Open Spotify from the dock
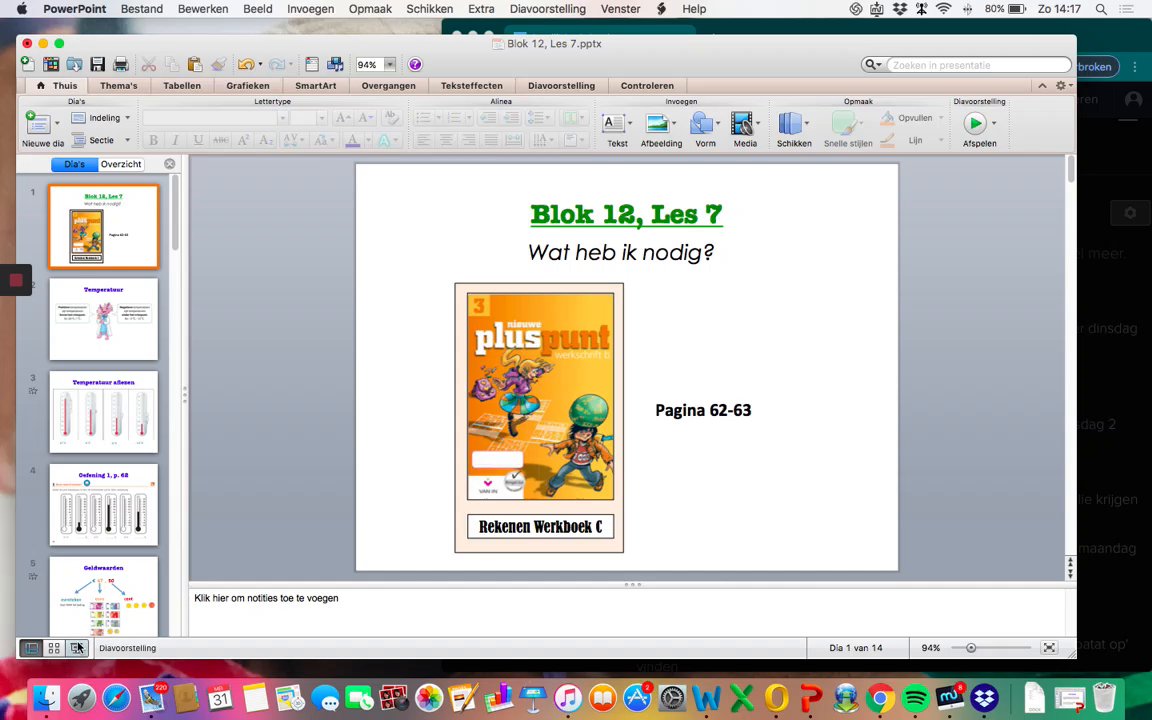This screenshot has width=1152, height=720. point(915,697)
